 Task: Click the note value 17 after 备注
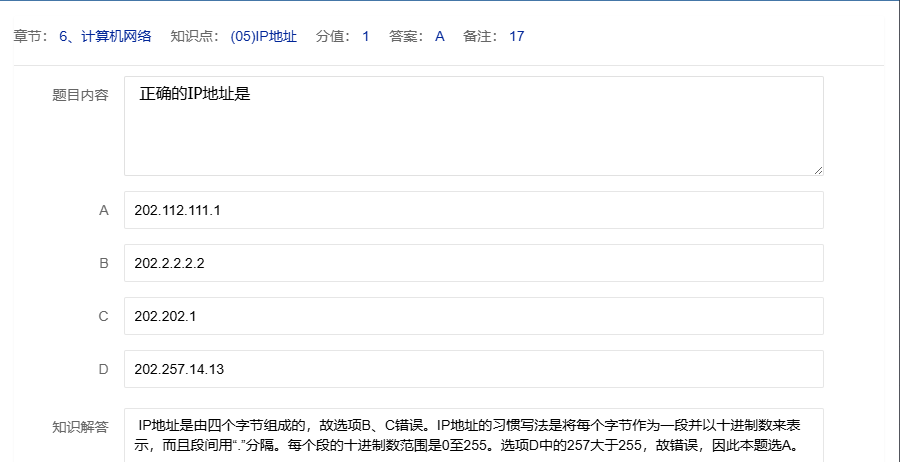point(516,36)
